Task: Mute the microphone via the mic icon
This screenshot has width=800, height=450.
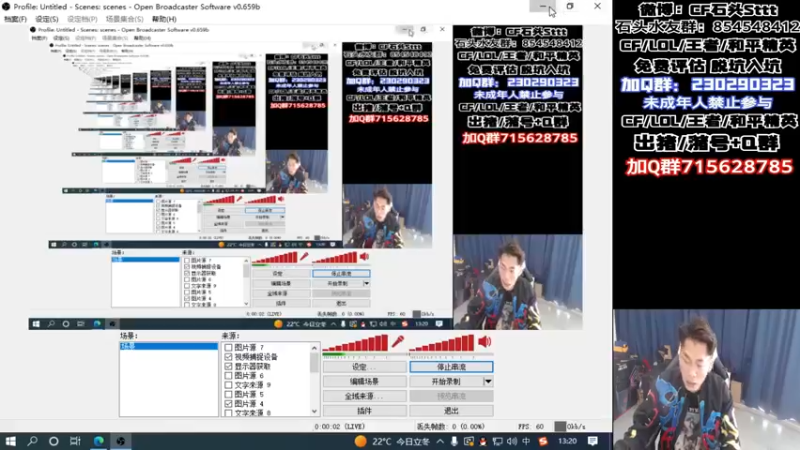Action: [x=397, y=341]
